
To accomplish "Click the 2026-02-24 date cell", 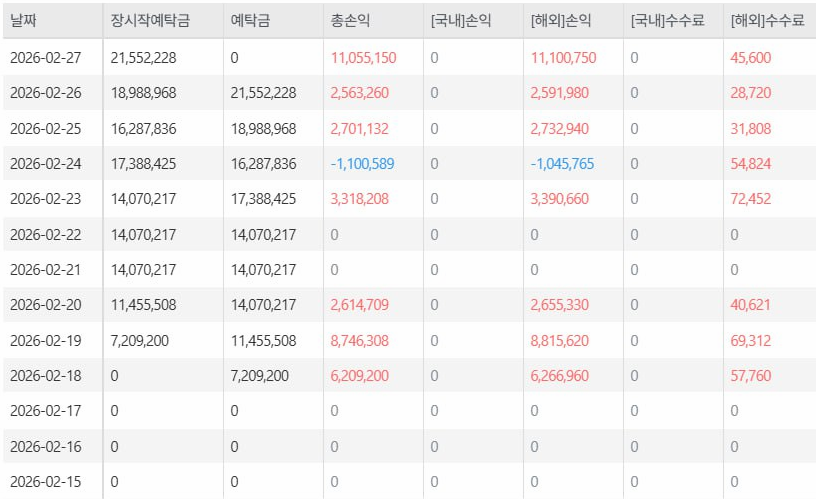I will pyautogui.click(x=44, y=164).
